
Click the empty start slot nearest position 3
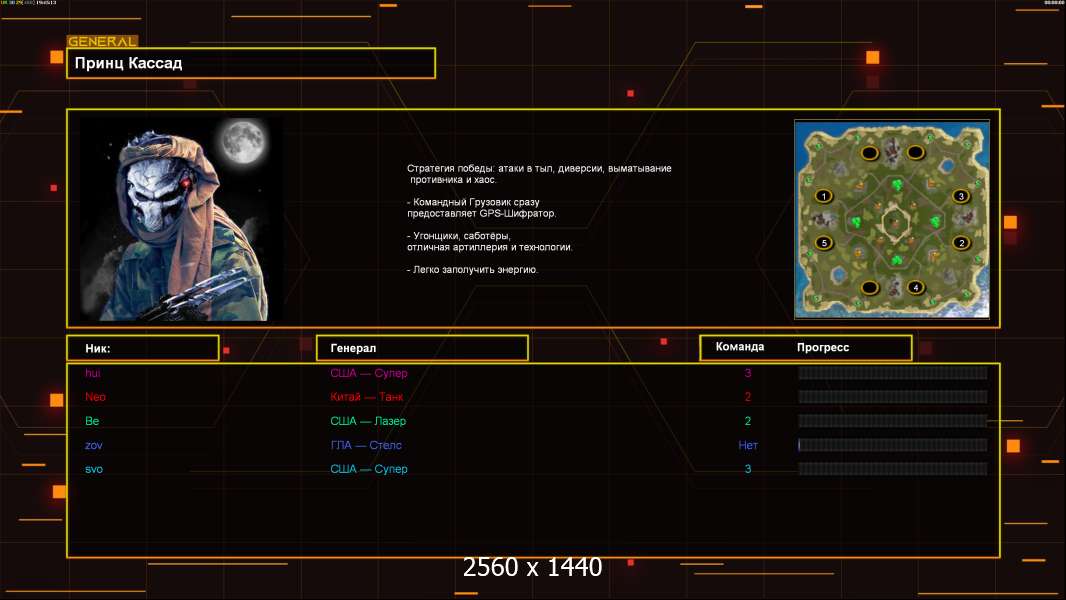[x=915, y=152]
